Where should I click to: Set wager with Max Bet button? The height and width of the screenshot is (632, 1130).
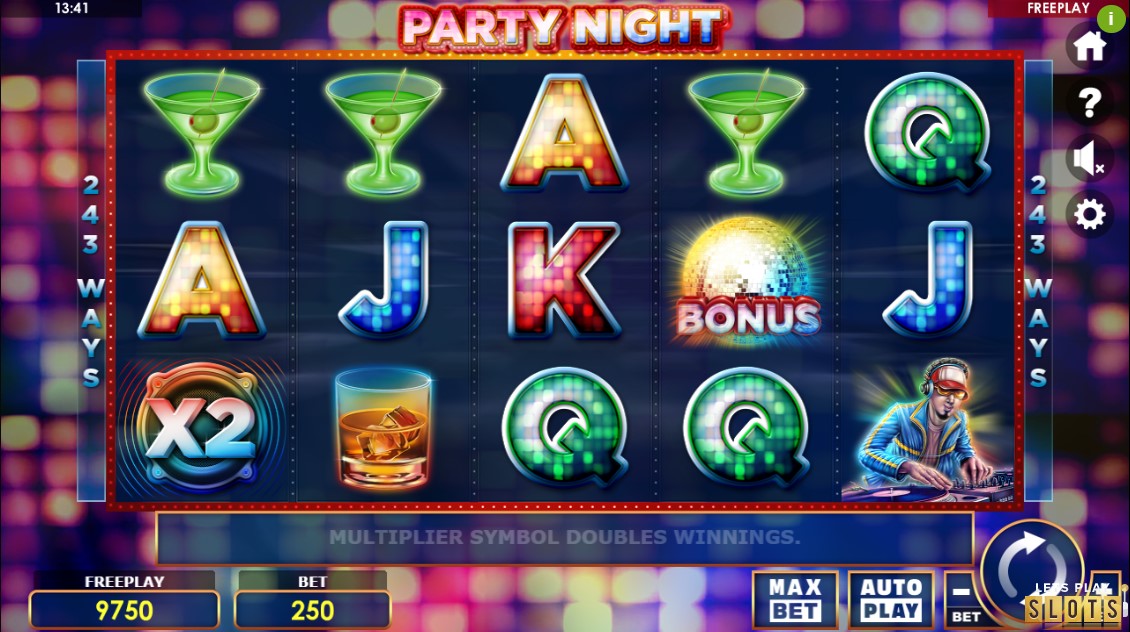795,599
